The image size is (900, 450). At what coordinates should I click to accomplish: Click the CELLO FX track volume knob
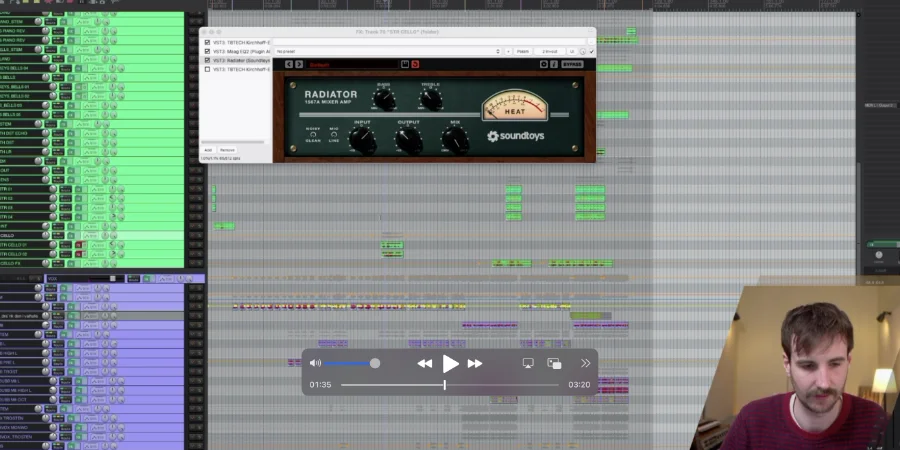[x=46, y=263]
